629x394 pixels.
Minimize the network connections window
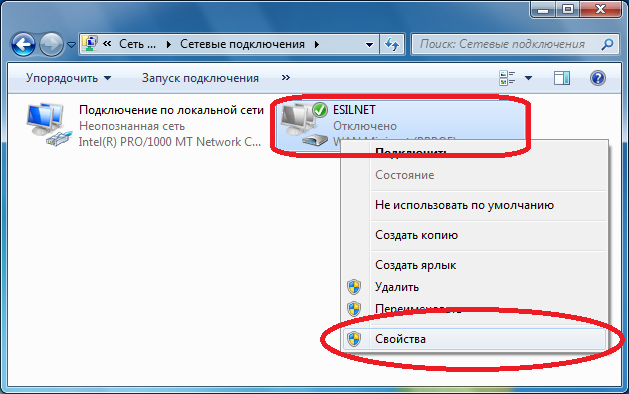[x=543, y=9]
